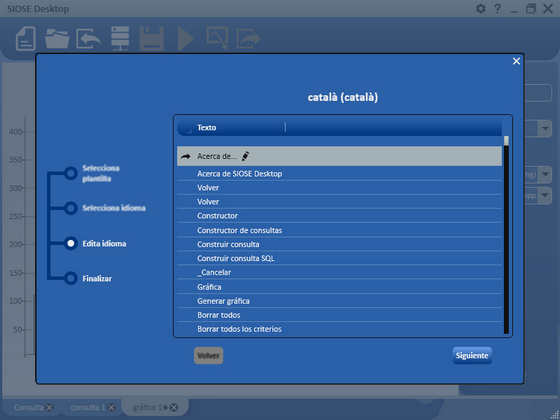Select the 'Constructor' row

click(339, 216)
